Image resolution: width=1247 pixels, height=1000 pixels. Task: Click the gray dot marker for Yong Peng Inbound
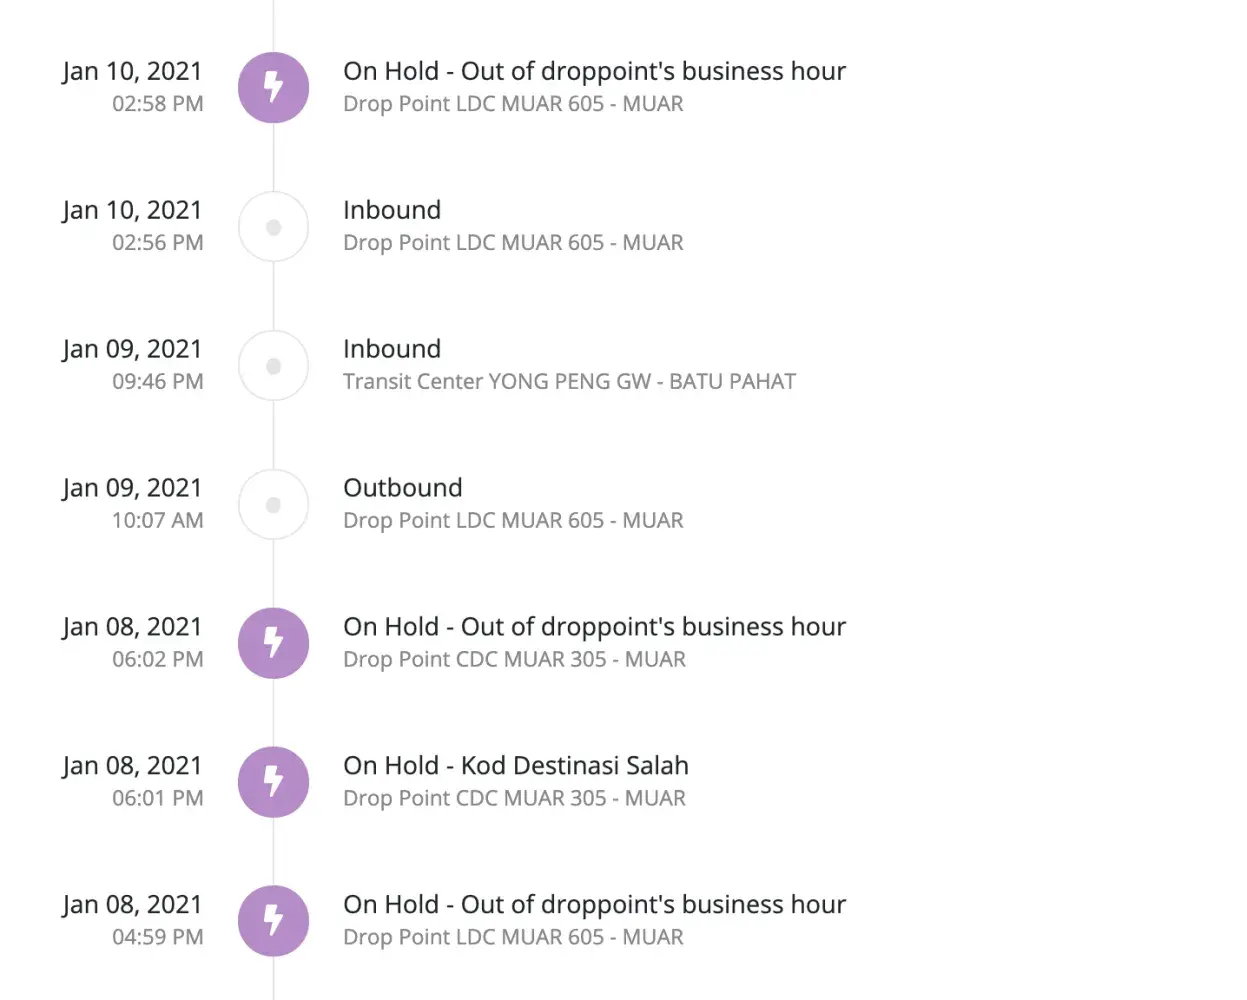(273, 366)
